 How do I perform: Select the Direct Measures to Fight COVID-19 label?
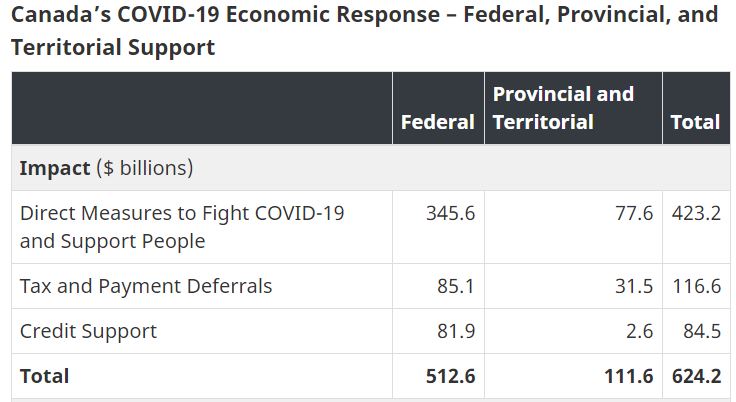[182, 227]
